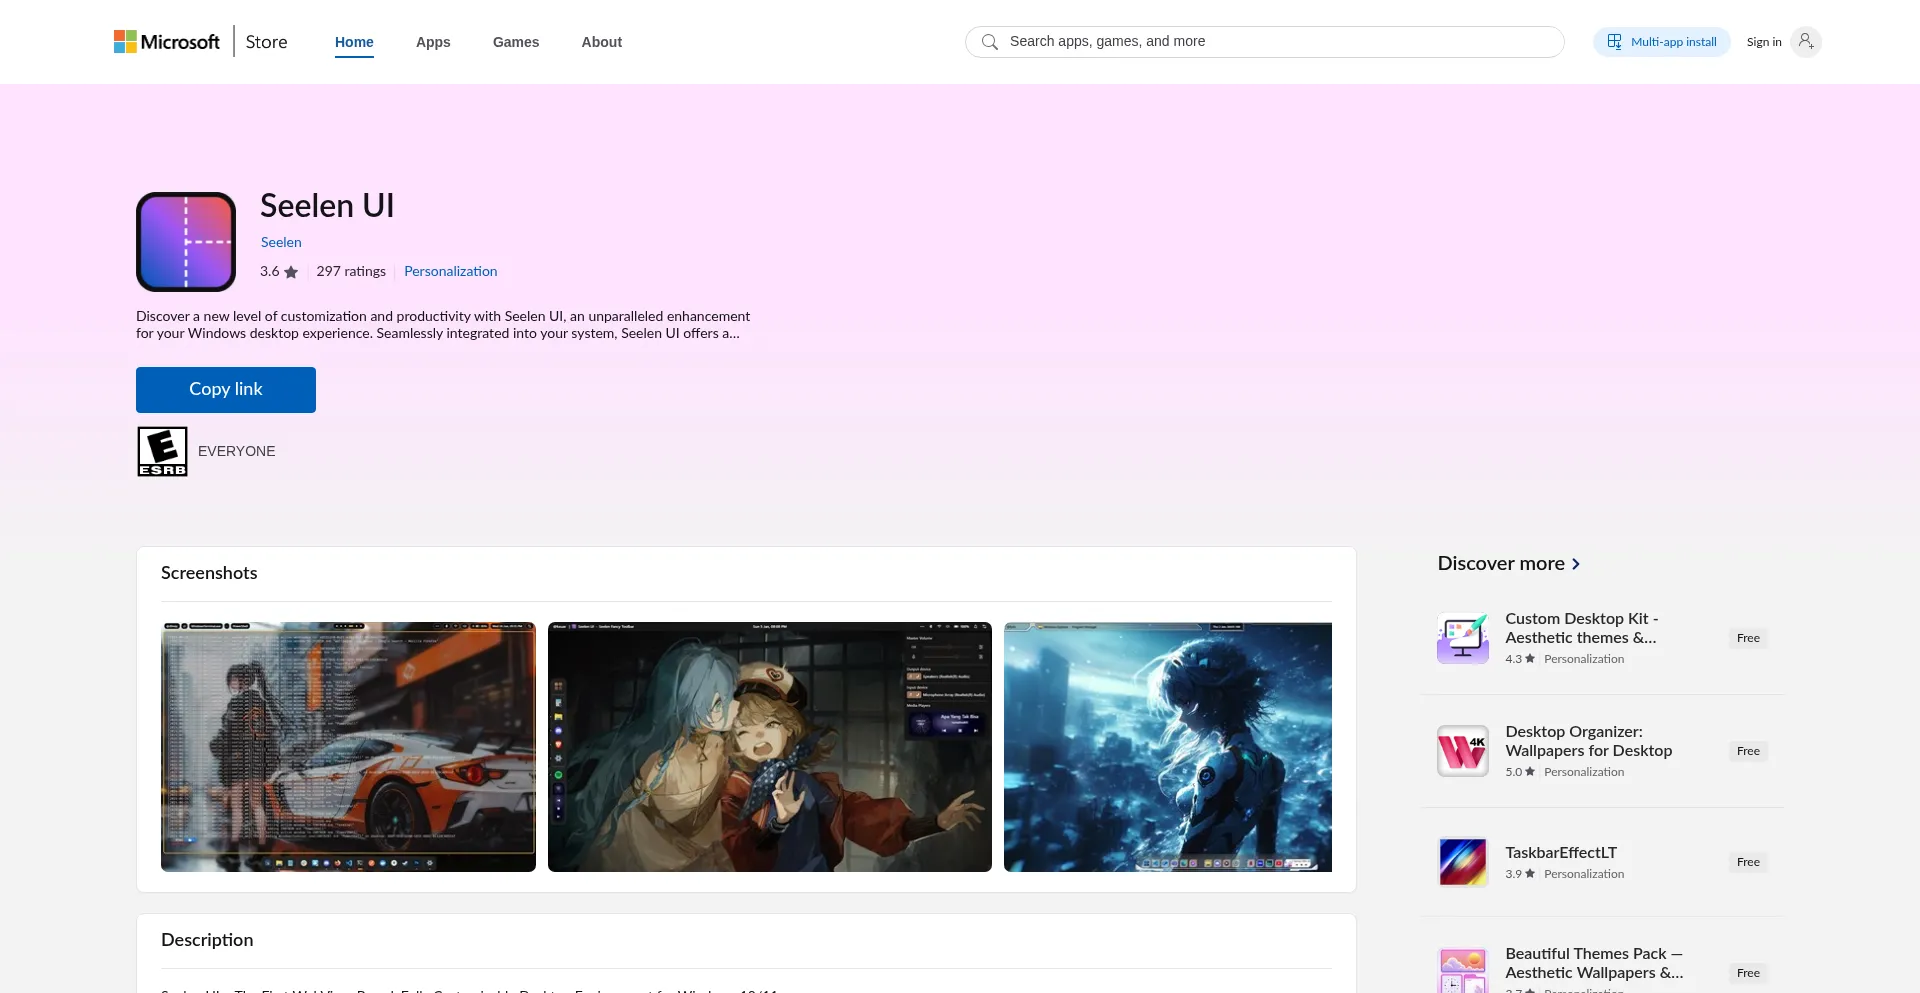This screenshot has height=993, width=1920.
Task: Click the Seelen UI title
Action: pos(327,206)
